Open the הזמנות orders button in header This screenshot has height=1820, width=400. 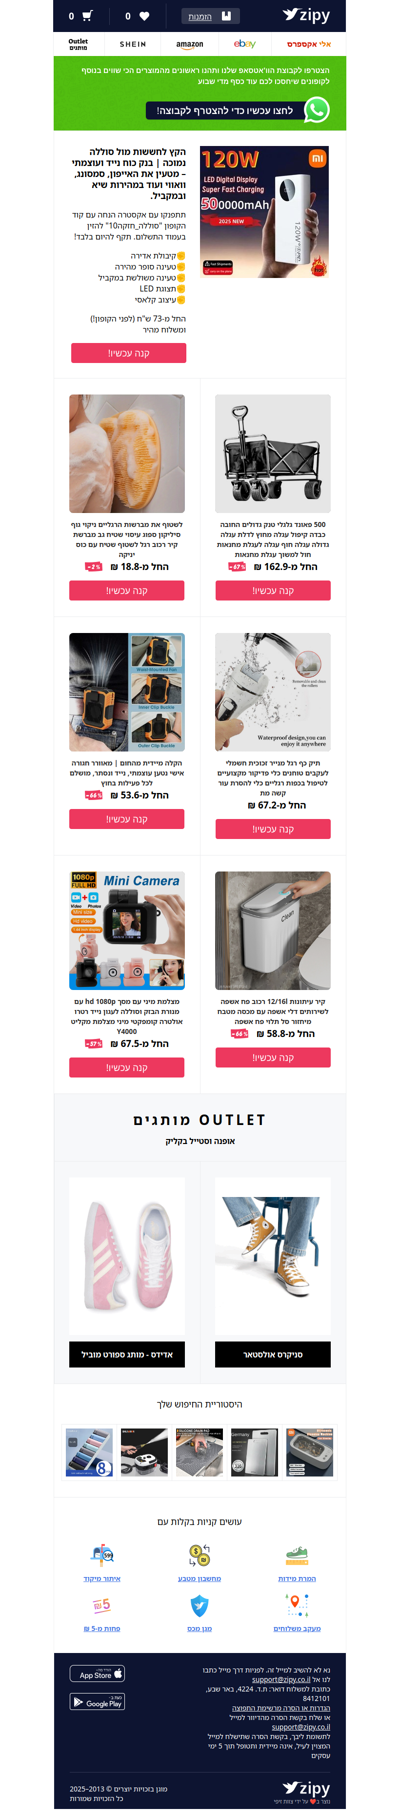[210, 16]
